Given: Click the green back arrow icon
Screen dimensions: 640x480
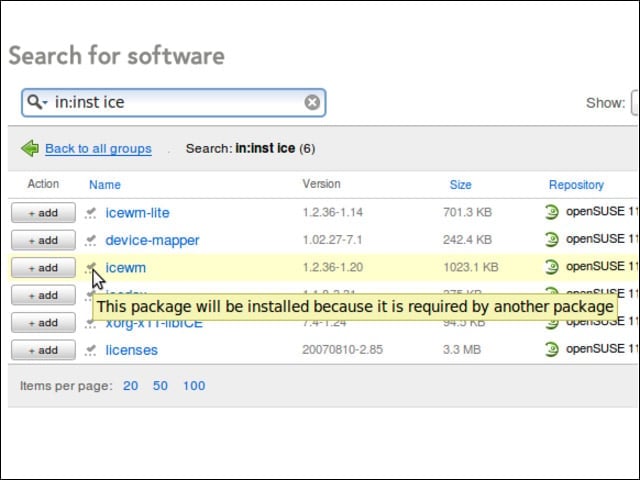Looking at the screenshot, I should tap(30, 148).
